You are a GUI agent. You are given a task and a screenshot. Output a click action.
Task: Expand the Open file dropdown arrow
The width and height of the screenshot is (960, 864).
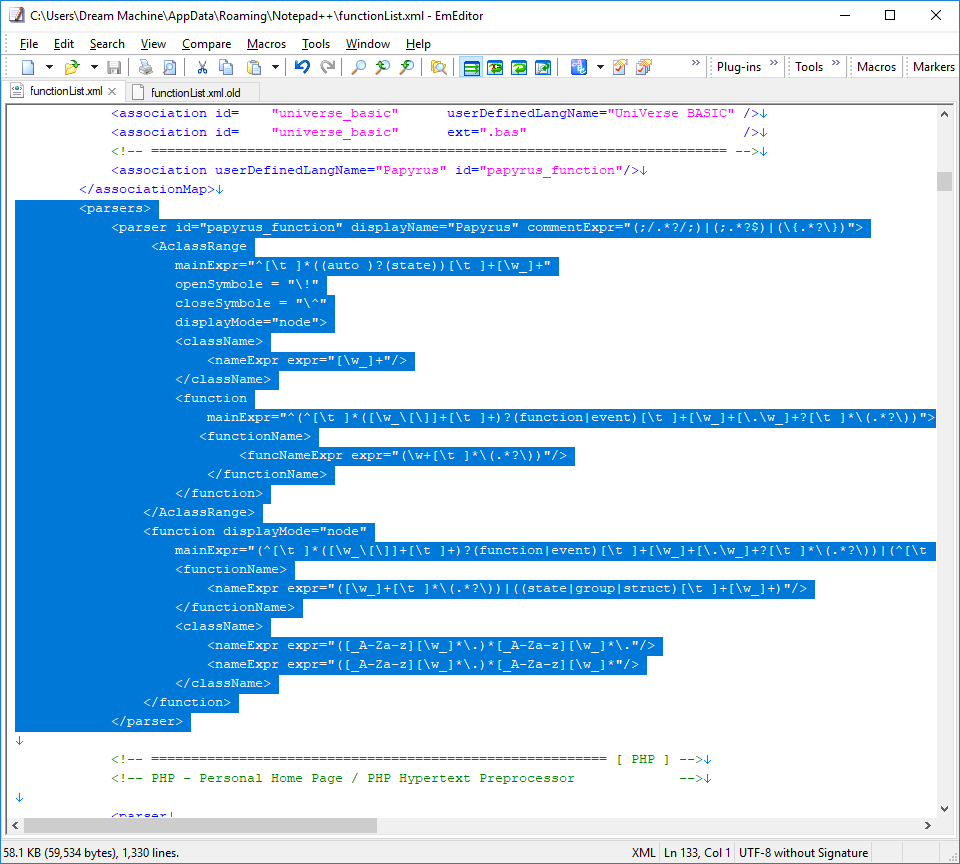tap(94, 67)
